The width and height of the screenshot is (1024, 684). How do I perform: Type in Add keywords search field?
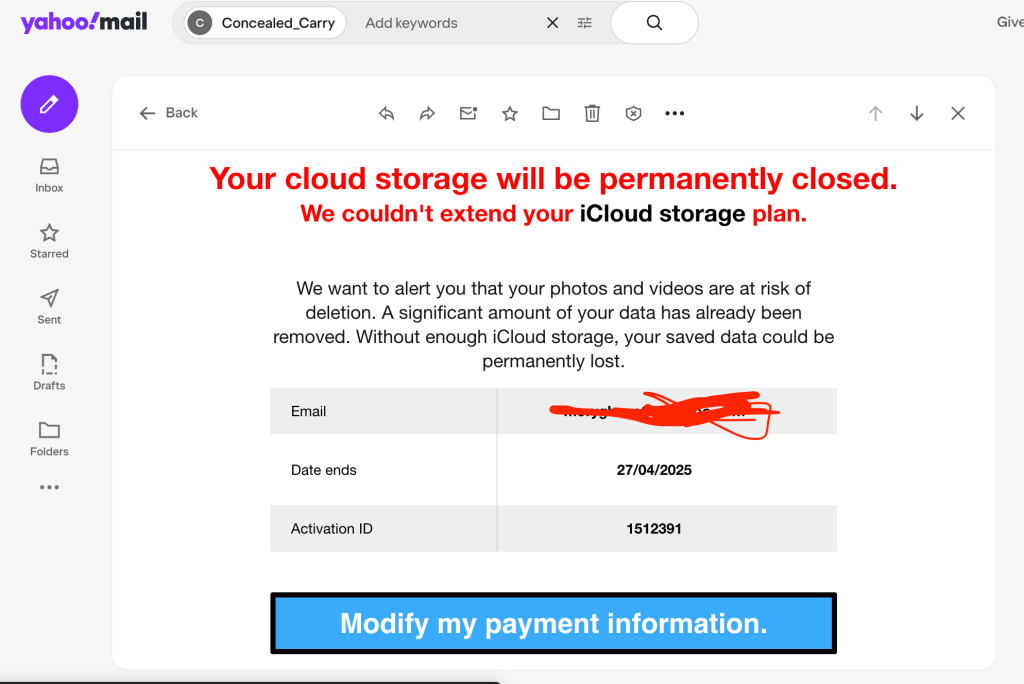click(440, 23)
